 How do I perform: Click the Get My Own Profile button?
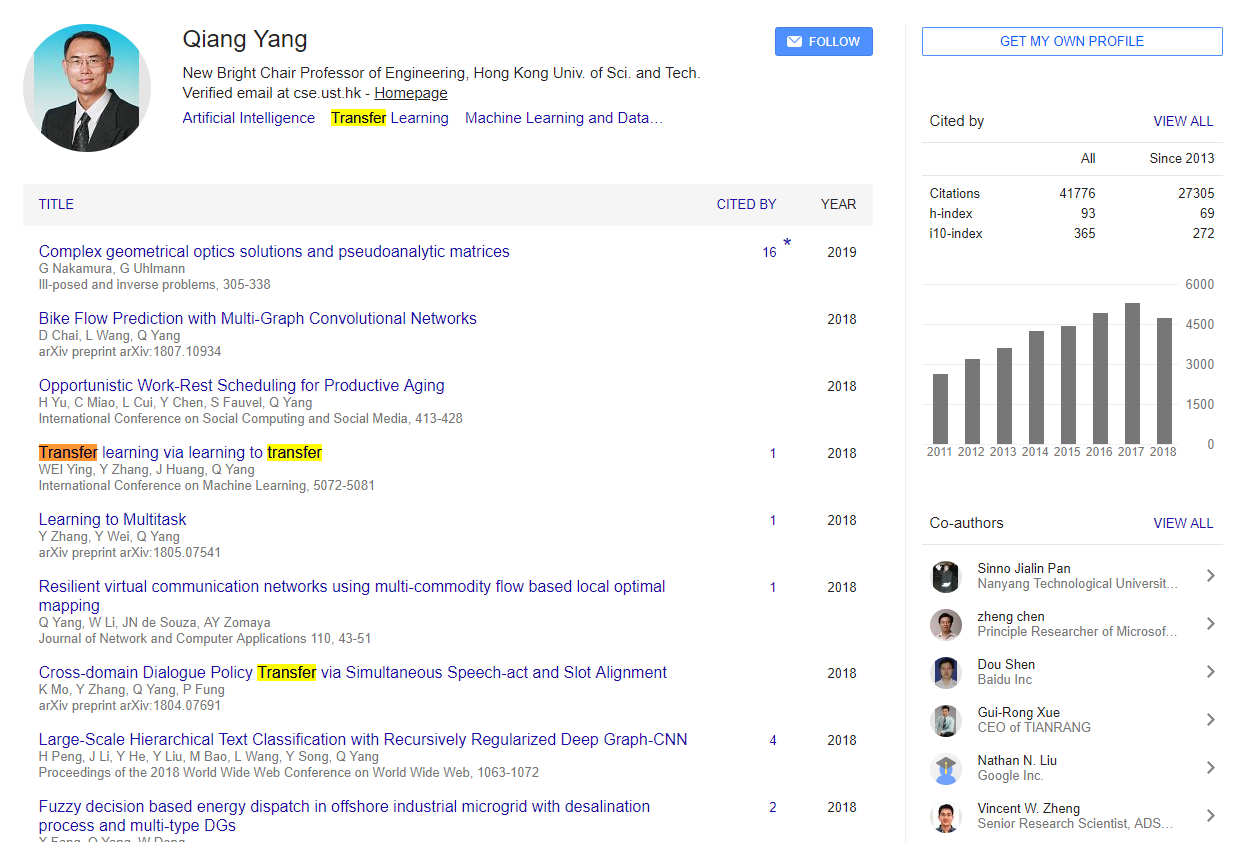pos(1071,41)
